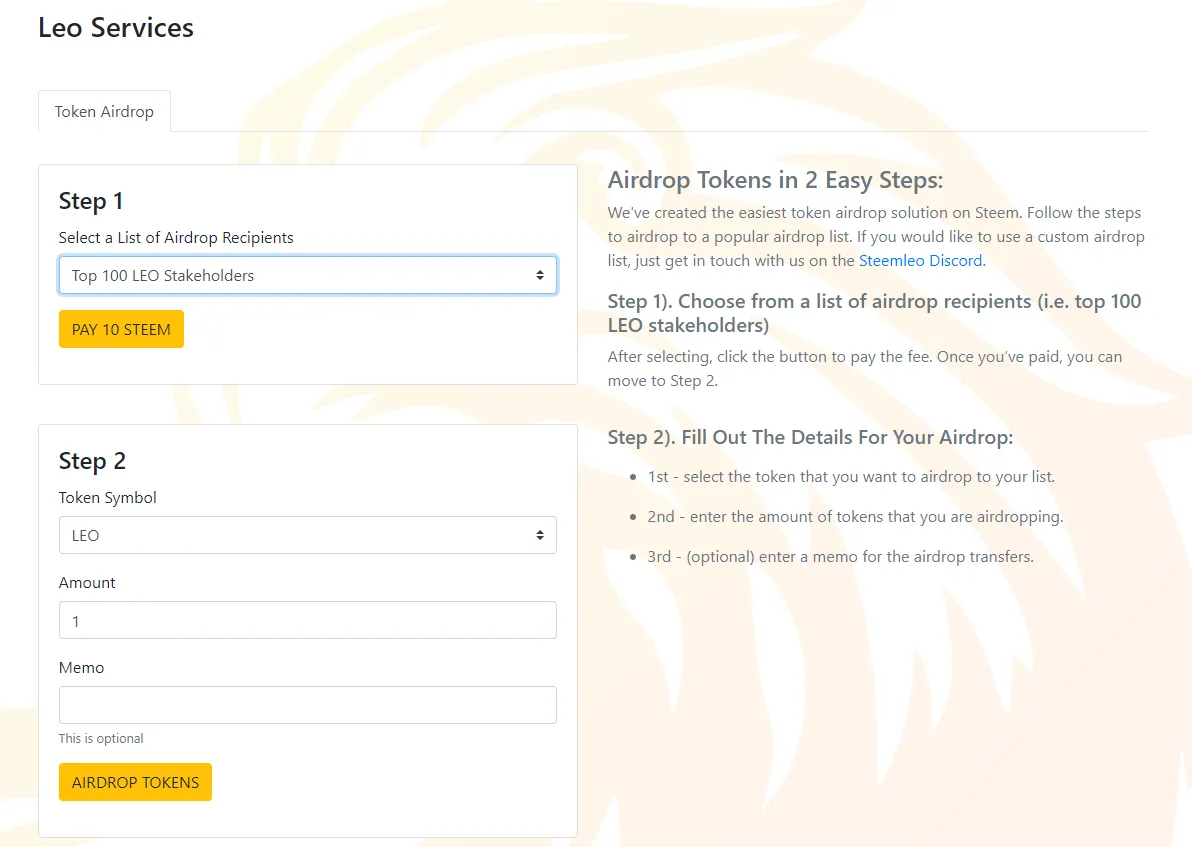This screenshot has height=847, width=1192.
Task: Click 'Step 2). Fill Out The Details' heading
Action: [x=810, y=438]
